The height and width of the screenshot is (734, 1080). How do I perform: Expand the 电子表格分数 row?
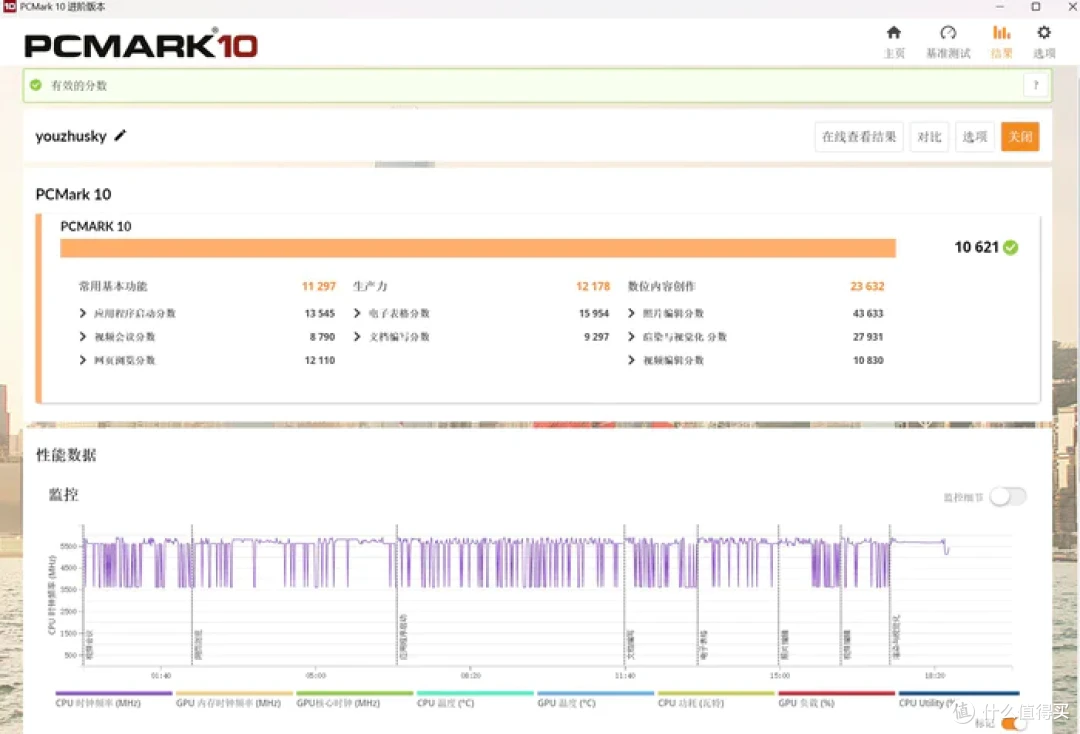[x=357, y=313]
